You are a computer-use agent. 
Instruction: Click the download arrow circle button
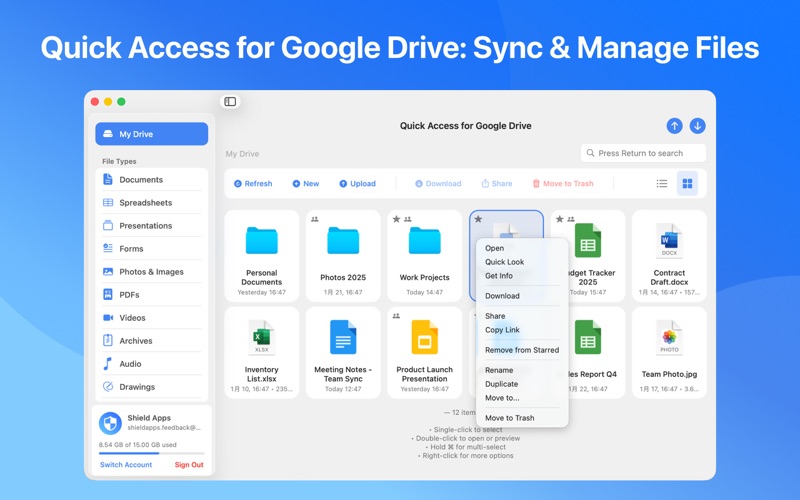pyautogui.click(x=697, y=126)
